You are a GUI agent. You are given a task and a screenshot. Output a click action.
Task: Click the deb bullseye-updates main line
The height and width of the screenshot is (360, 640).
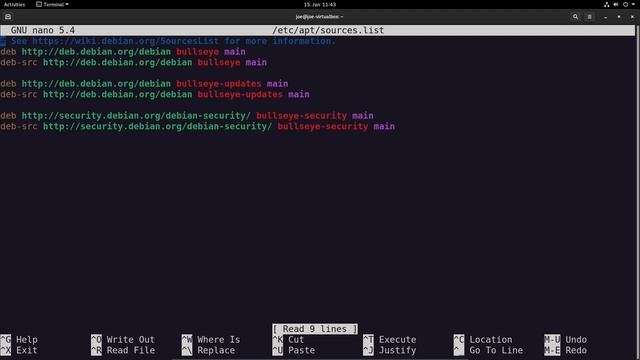(x=144, y=84)
